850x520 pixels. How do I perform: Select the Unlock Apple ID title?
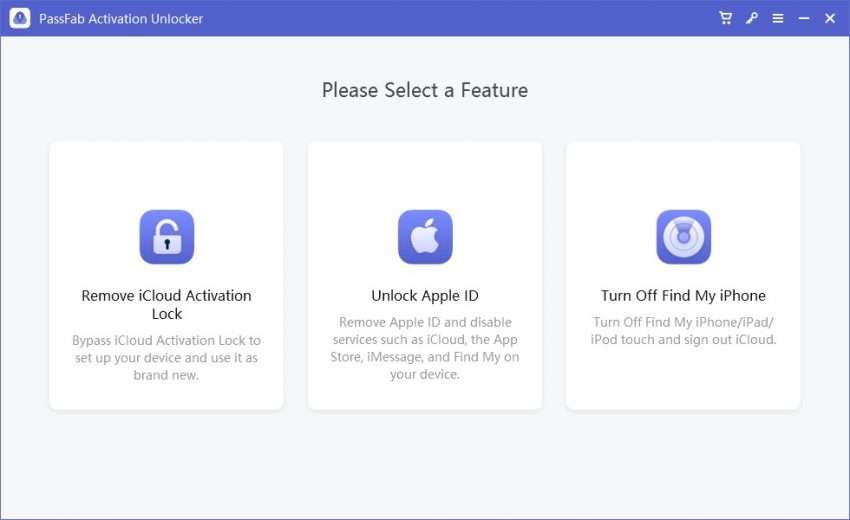click(x=425, y=296)
